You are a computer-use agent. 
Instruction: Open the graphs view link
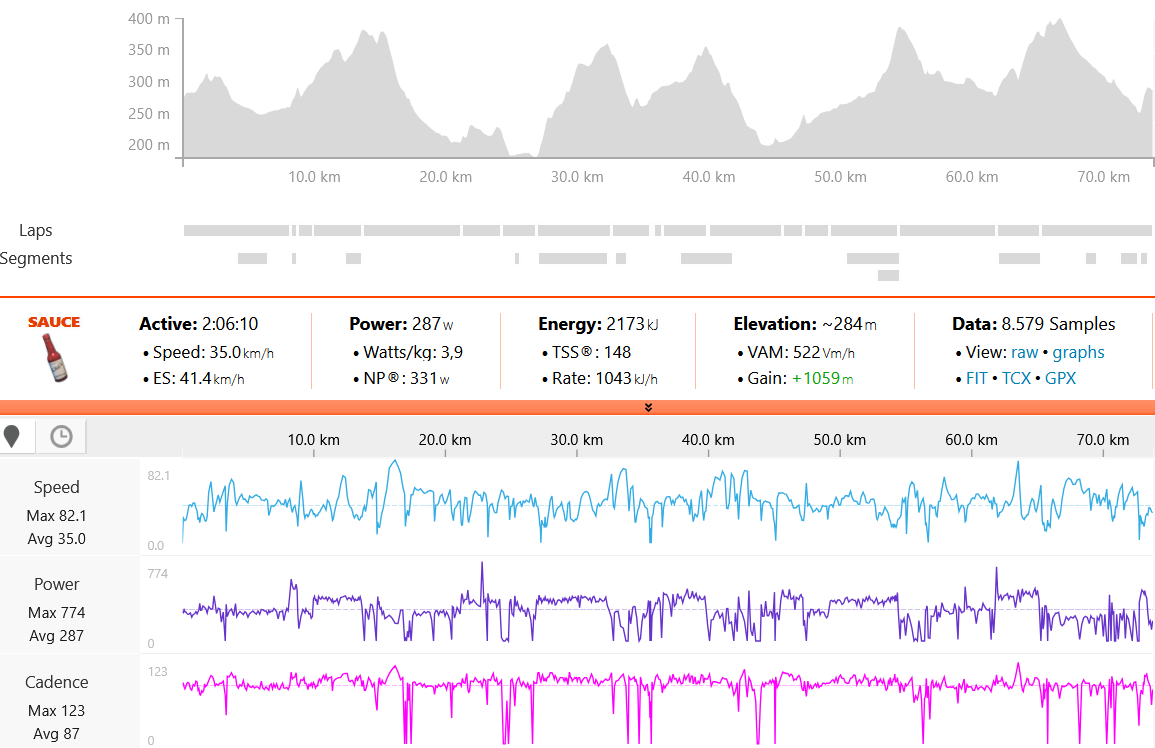pos(1078,352)
